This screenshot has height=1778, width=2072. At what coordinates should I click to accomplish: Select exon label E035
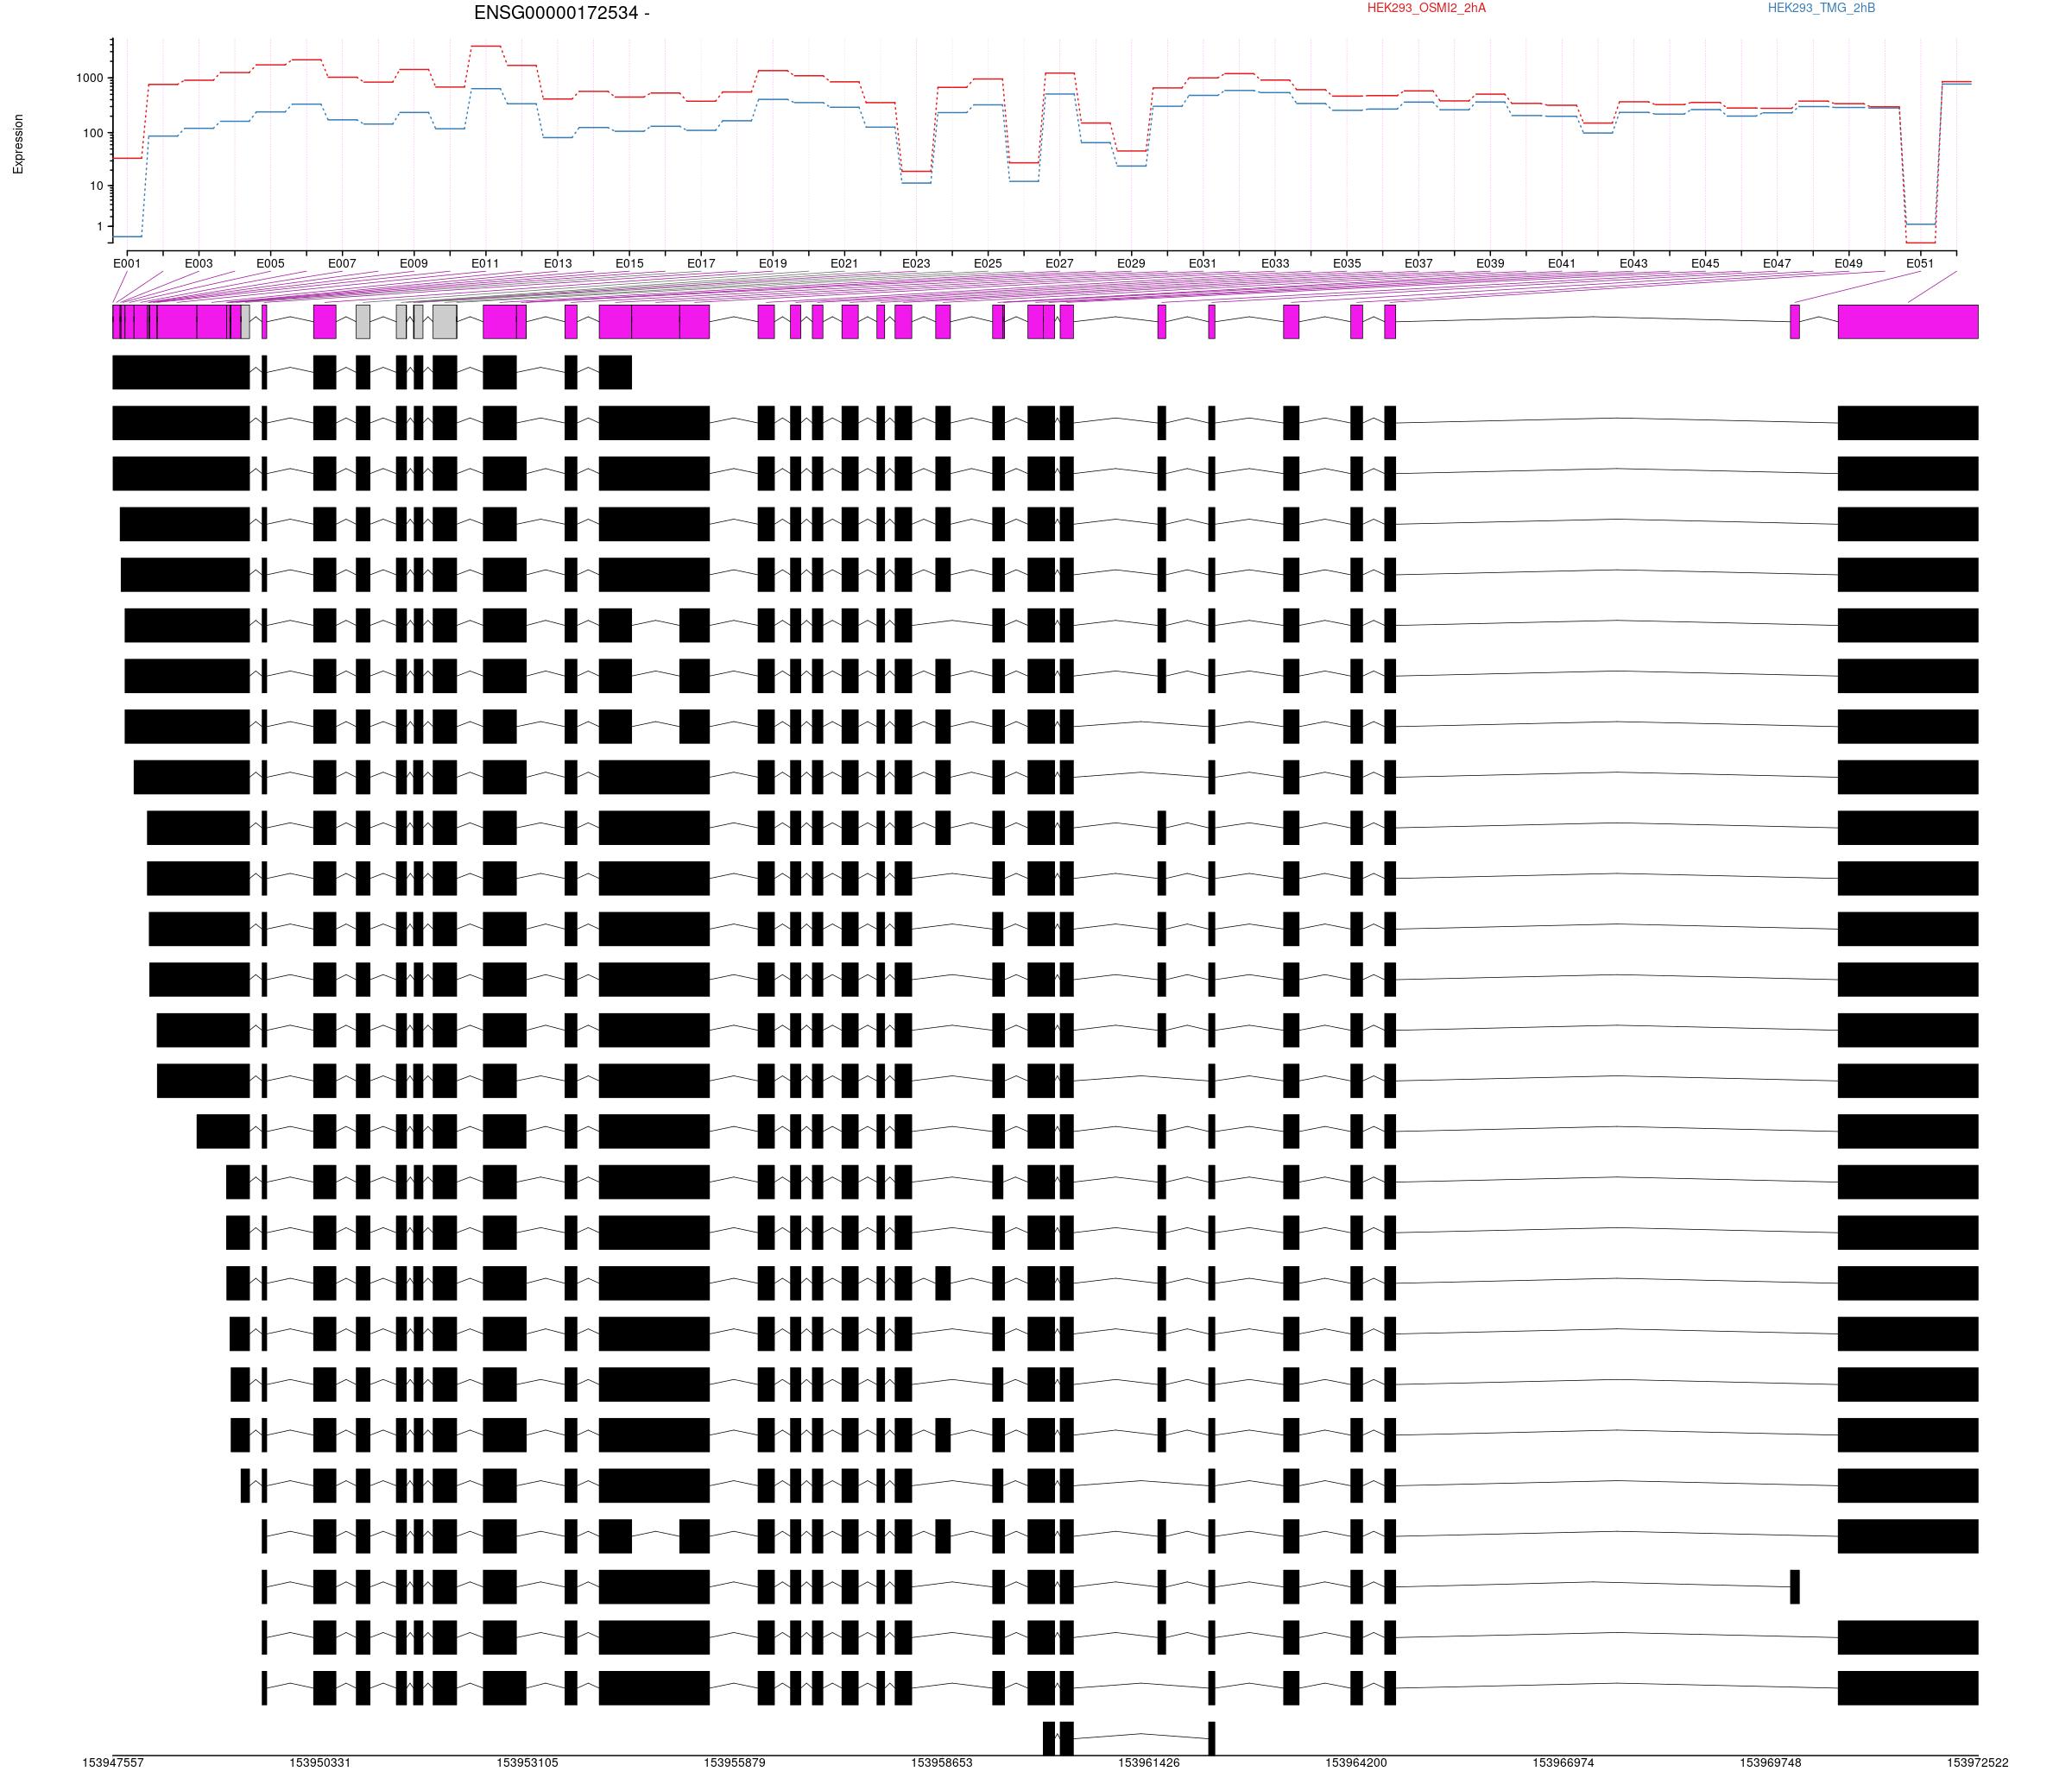click(x=1347, y=264)
